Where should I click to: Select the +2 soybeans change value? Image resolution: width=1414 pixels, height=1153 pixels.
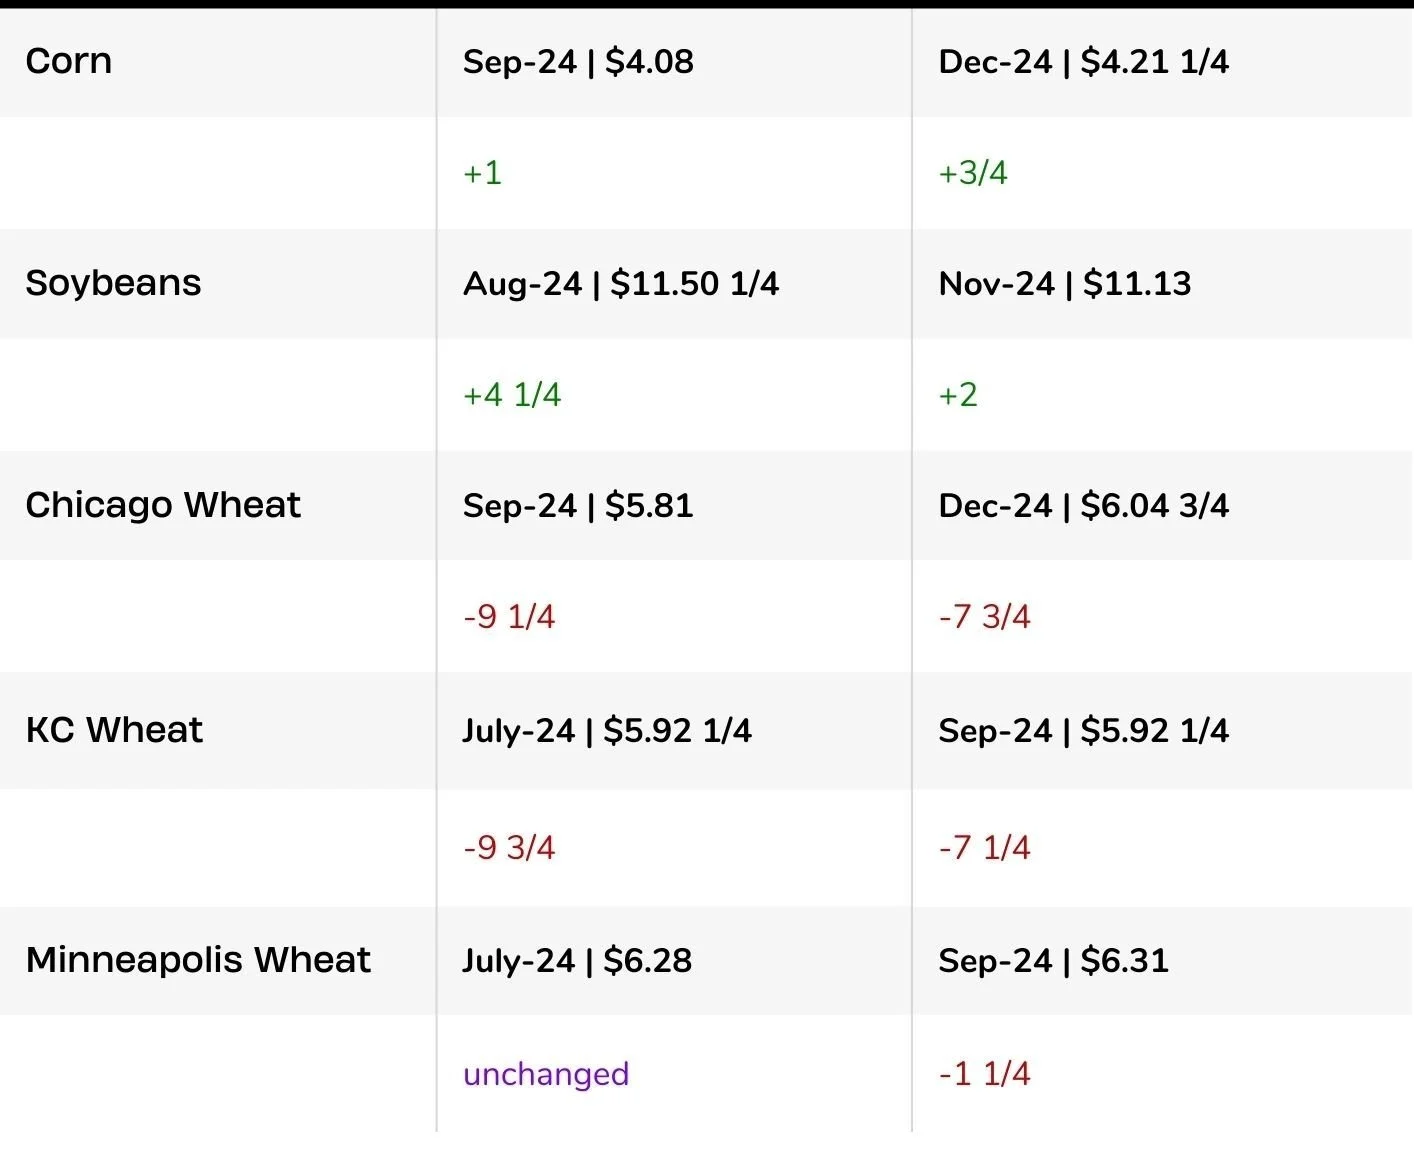[x=957, y=395]
